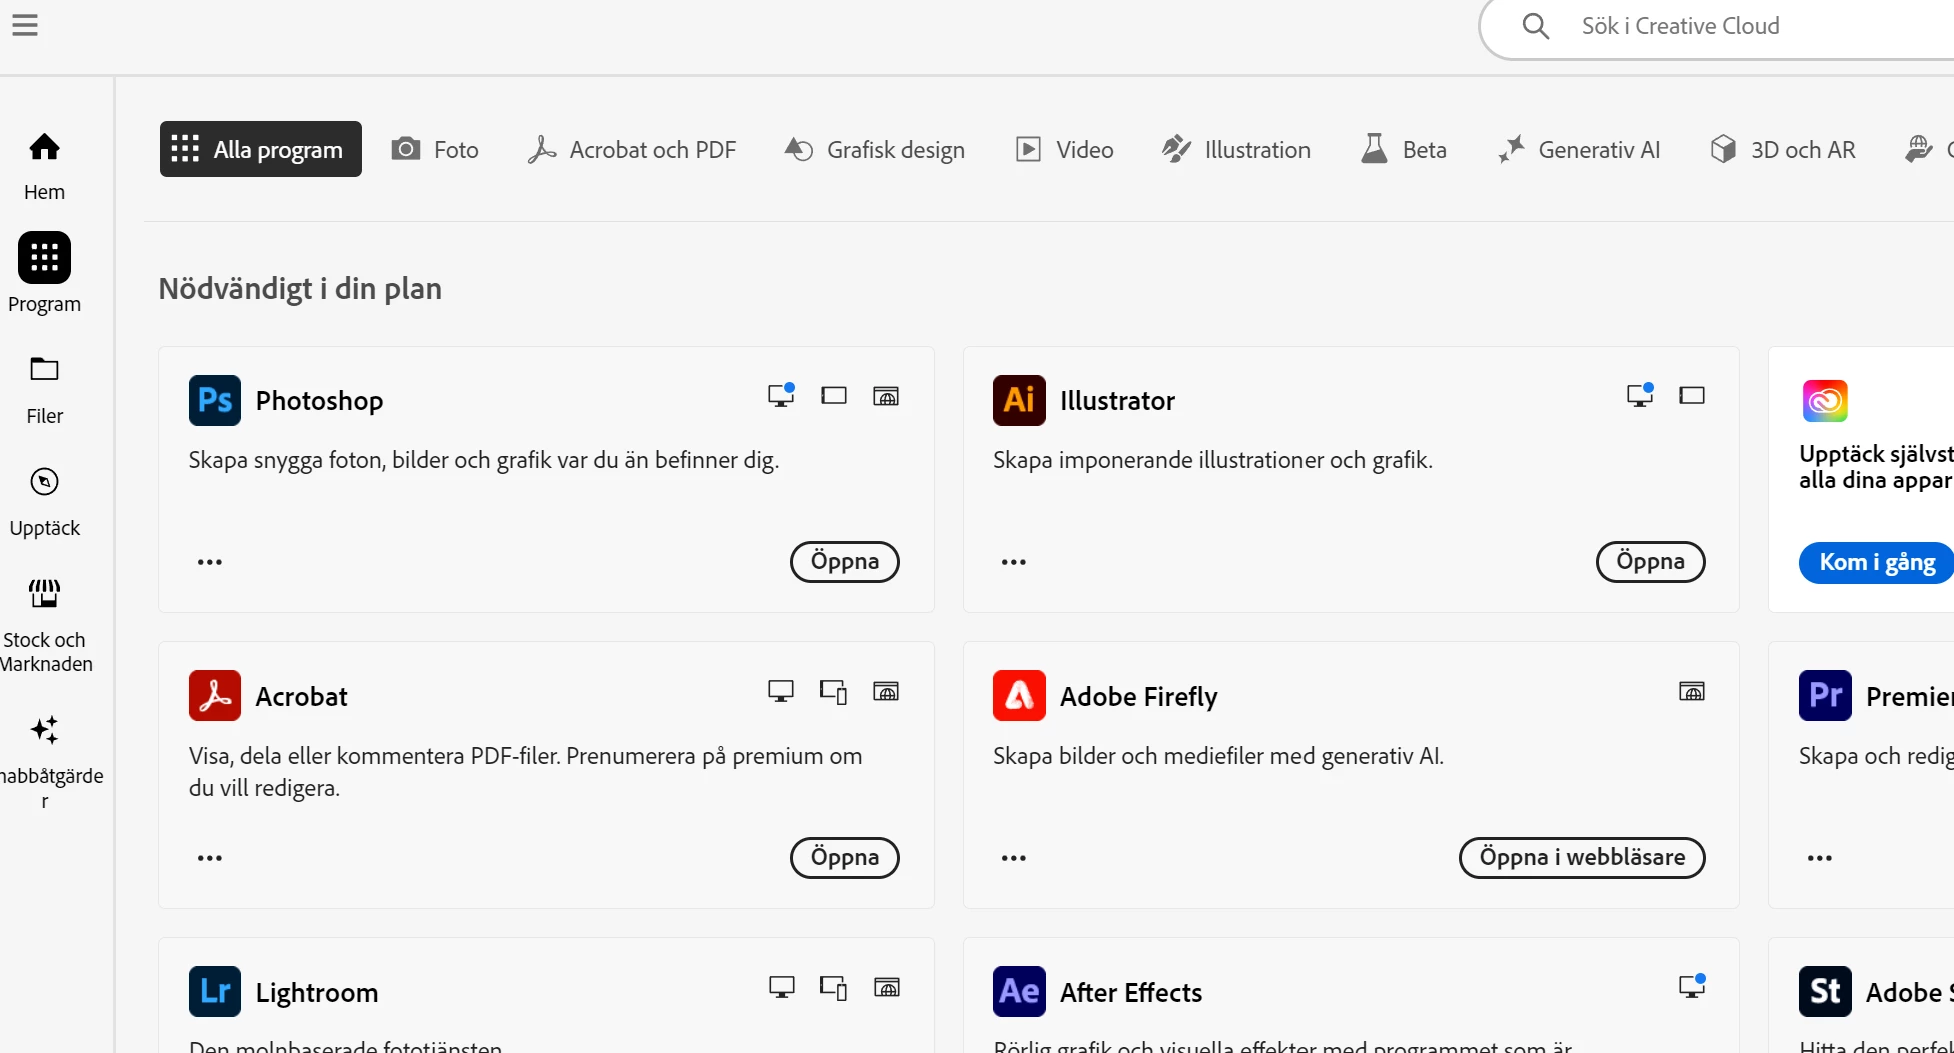The width and height of the screenshot is (1954, 1053).
Task: Switch to the Illustration tab
Action: point(1237,150)
